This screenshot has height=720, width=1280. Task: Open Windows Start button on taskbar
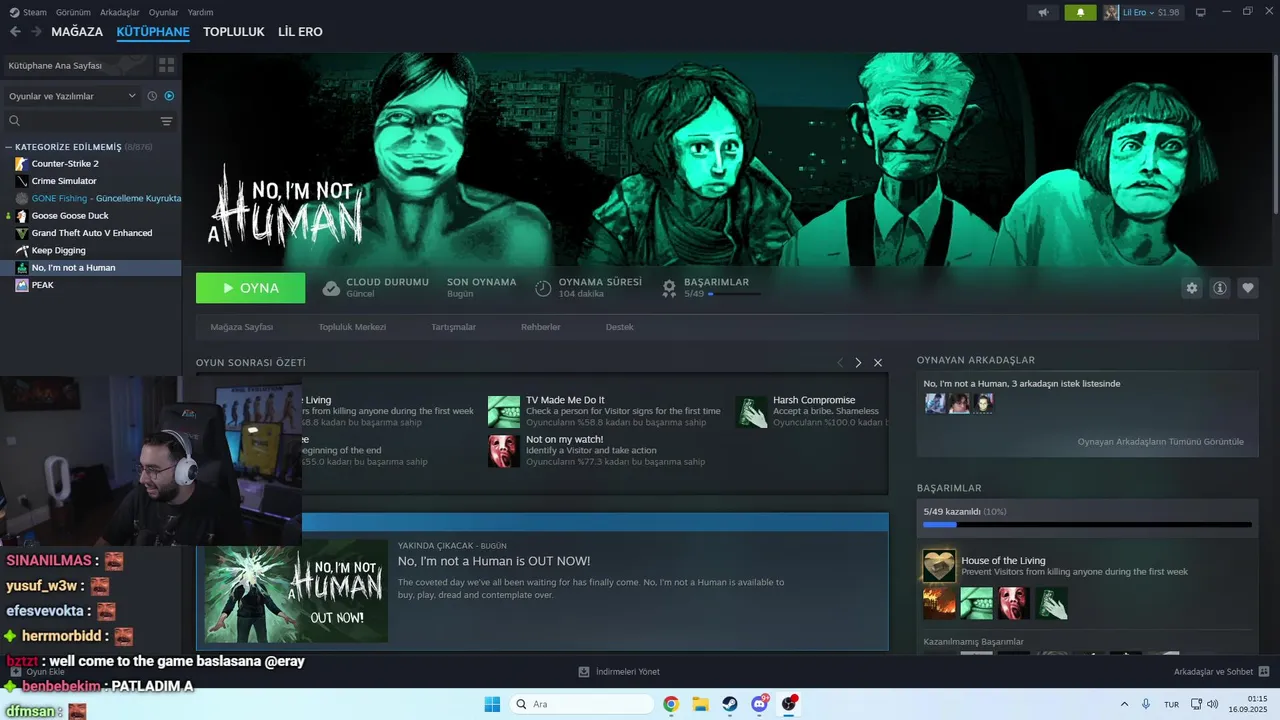pyautogui.click(x=492, y=704)
